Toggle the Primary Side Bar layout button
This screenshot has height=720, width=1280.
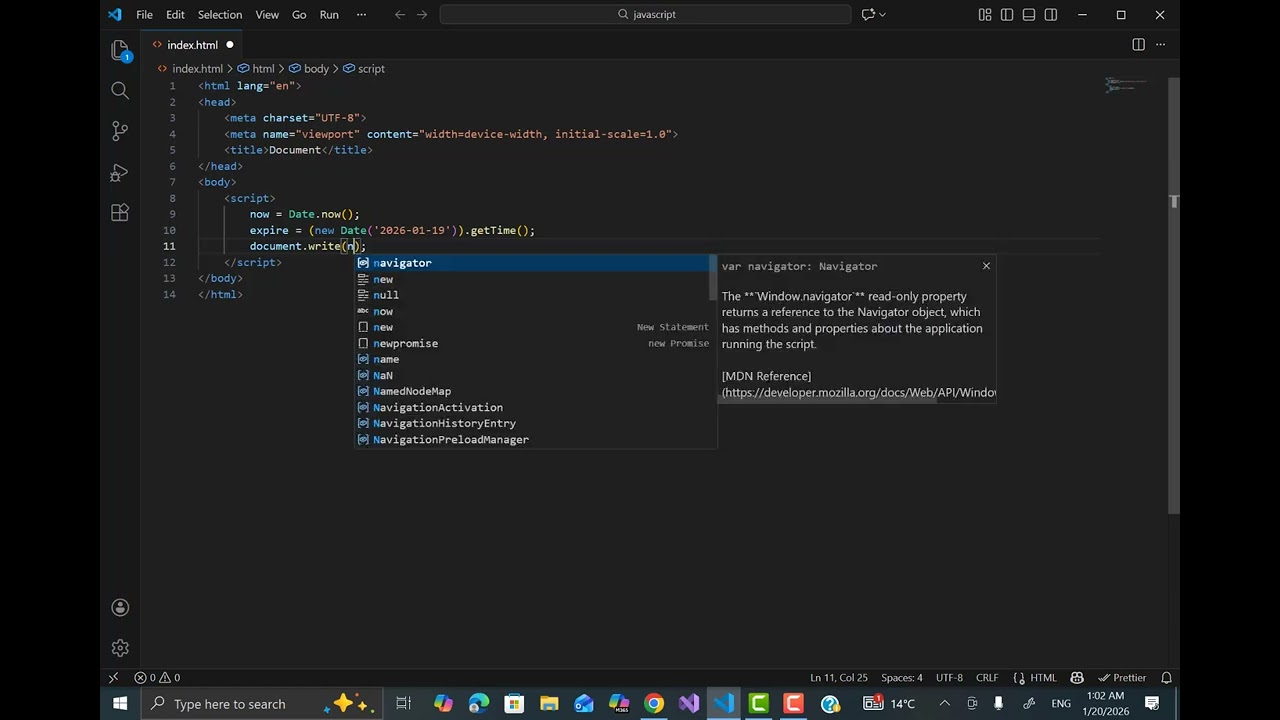pos(1007,15)
